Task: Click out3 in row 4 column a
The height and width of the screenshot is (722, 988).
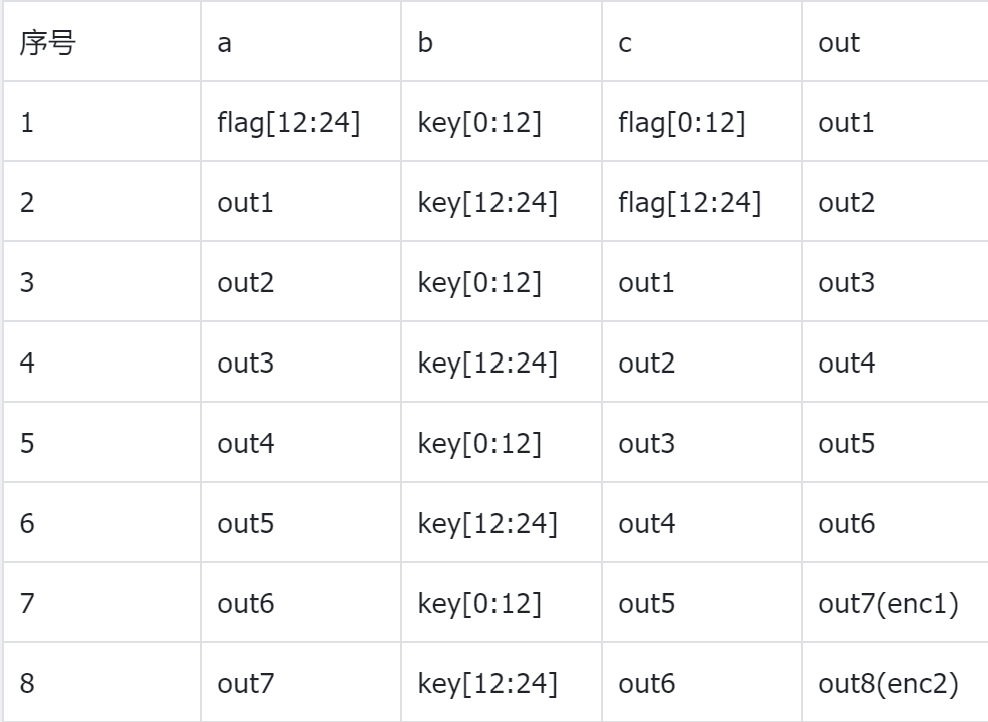Action: (x=245, y=364)
